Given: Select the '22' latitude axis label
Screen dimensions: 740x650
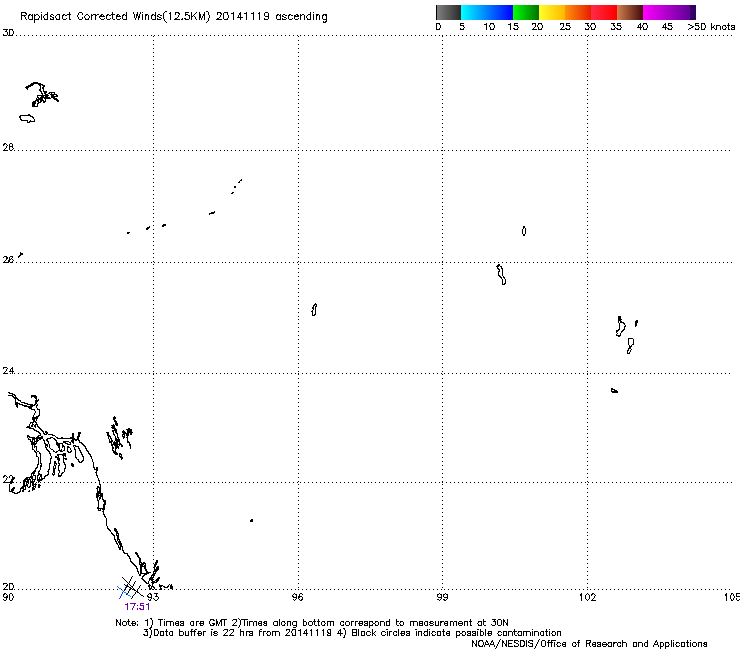Looking at the screenshot, I should [x=8, y=479].
